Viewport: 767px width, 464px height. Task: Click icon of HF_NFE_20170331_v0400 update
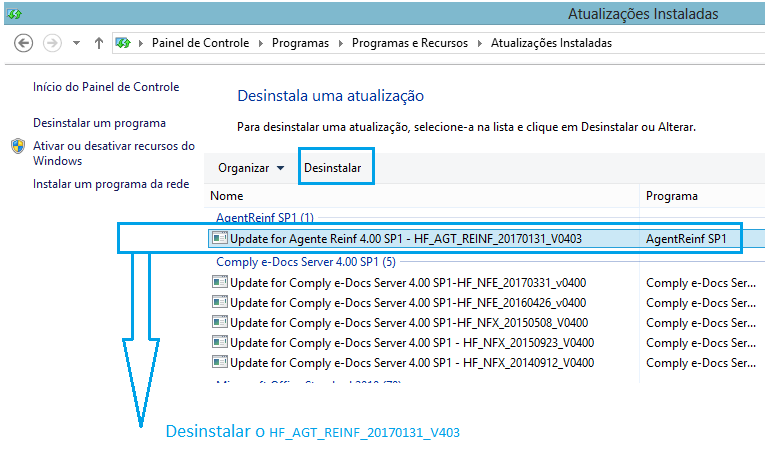coord(220,282)
